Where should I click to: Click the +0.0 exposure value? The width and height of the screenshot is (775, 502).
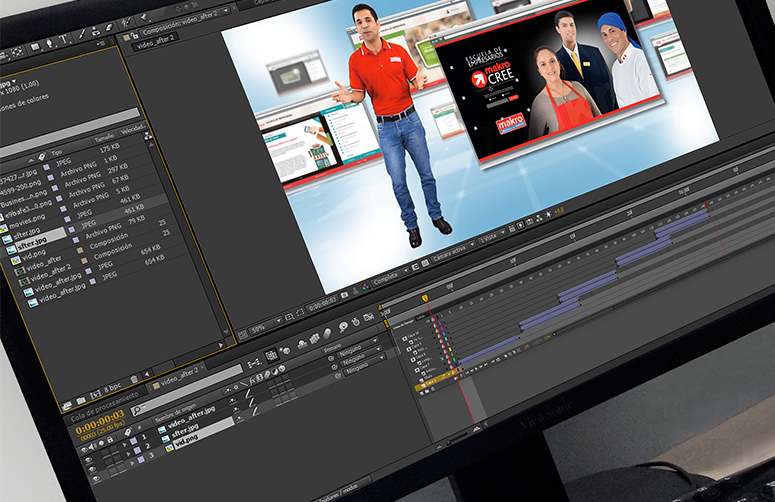click(559, 211)
